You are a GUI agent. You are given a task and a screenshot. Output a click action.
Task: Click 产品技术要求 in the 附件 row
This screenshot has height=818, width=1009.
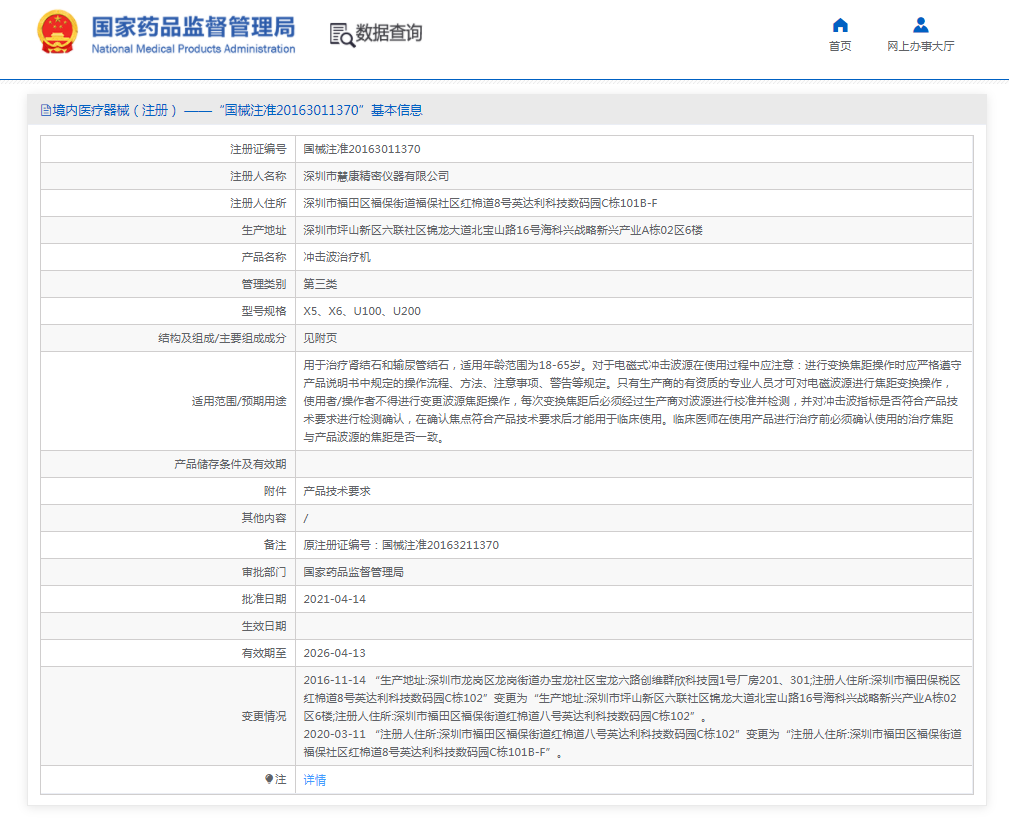point(337,491)
